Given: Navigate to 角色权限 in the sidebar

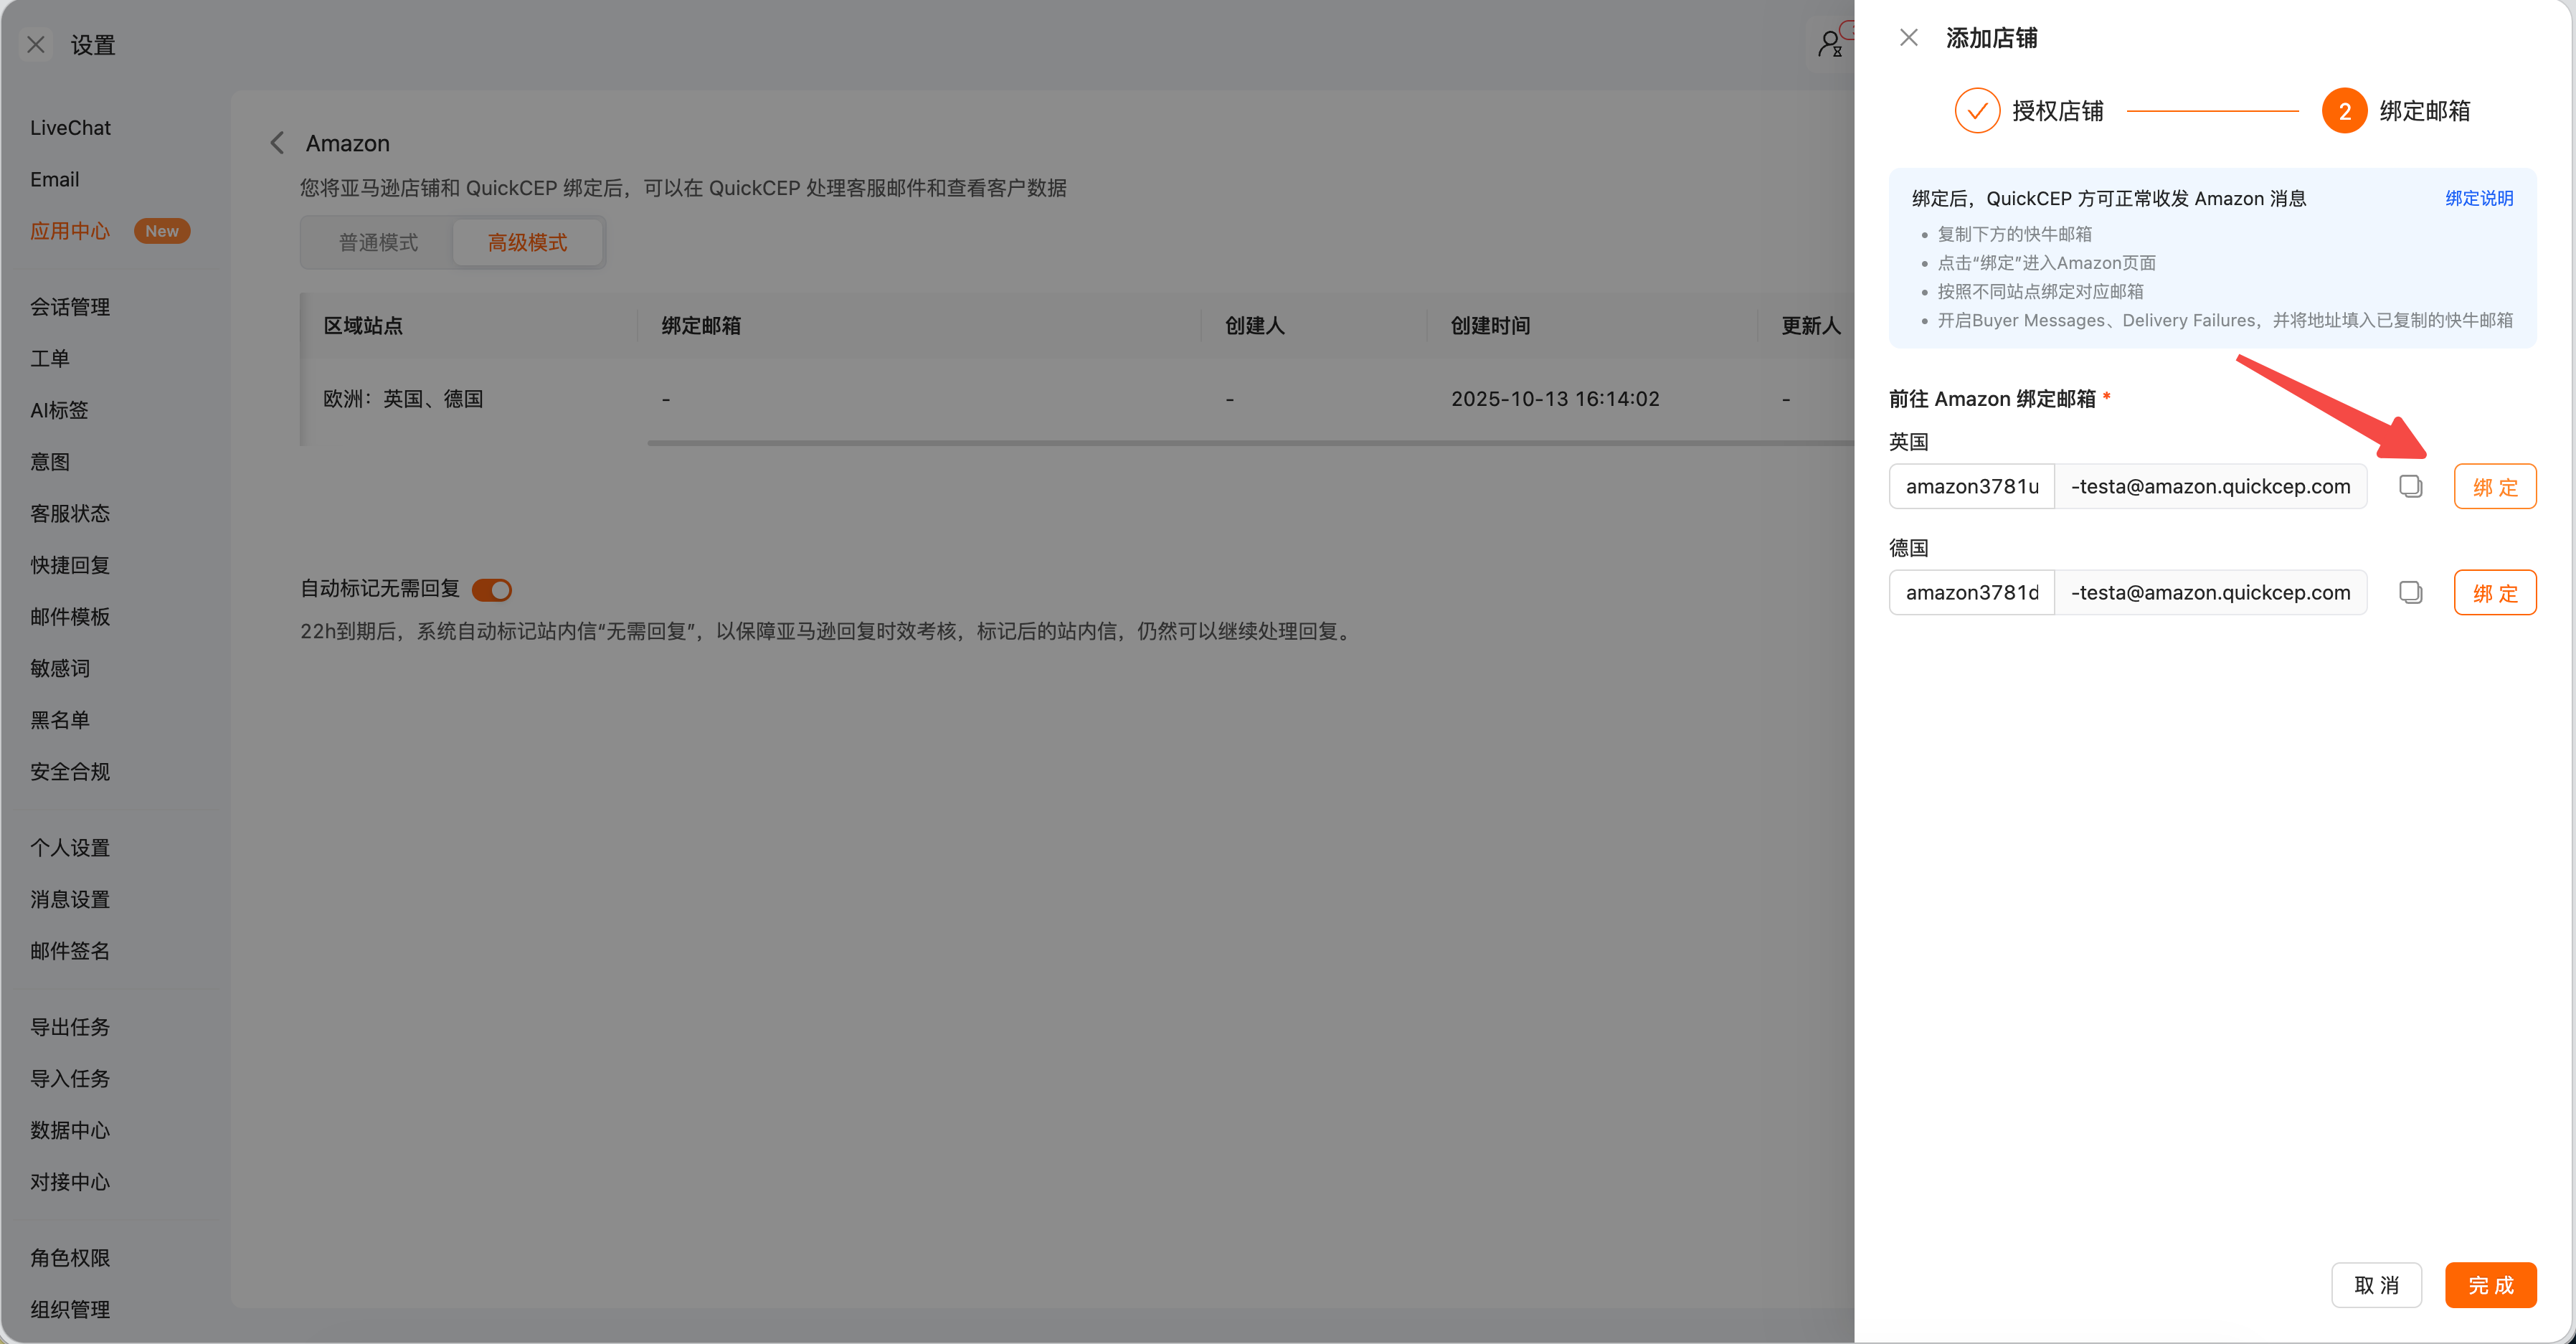Looking at the screenshot, I should [70, 1258].
